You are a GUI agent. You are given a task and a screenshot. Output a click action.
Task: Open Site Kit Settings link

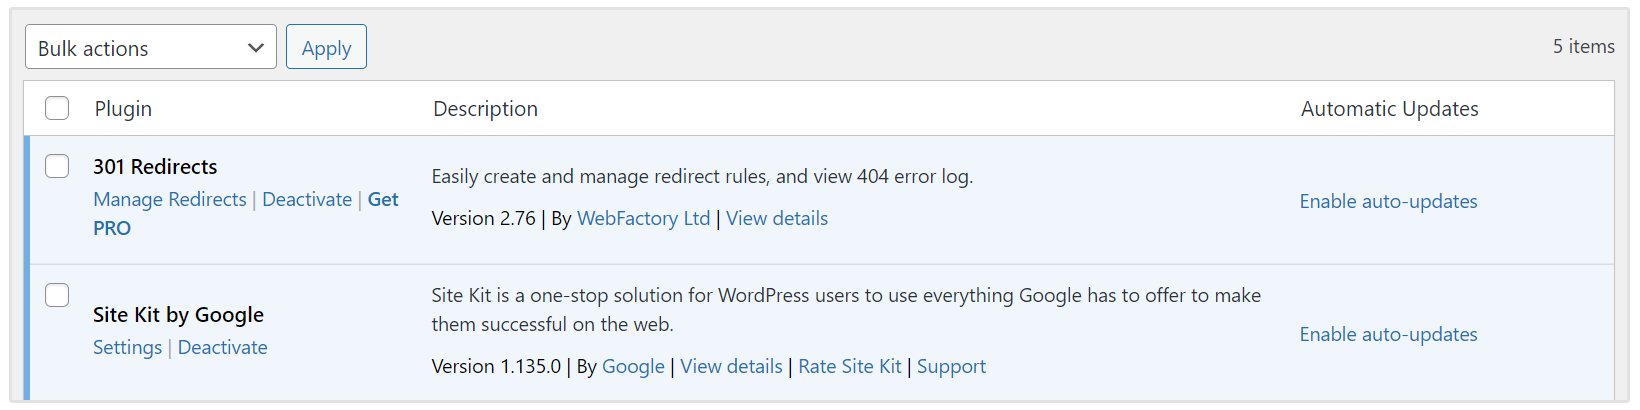pos(127,347)
